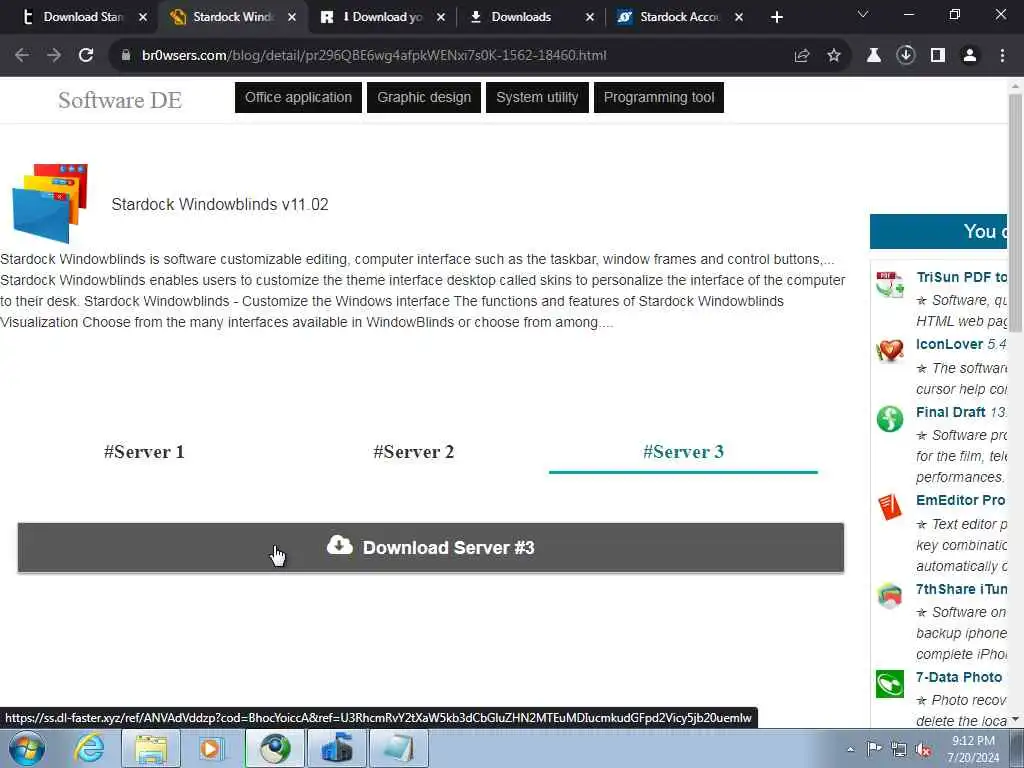Reload the page with the refresh icon
Screen dimensions: 1024x768
tap(86, 56)
